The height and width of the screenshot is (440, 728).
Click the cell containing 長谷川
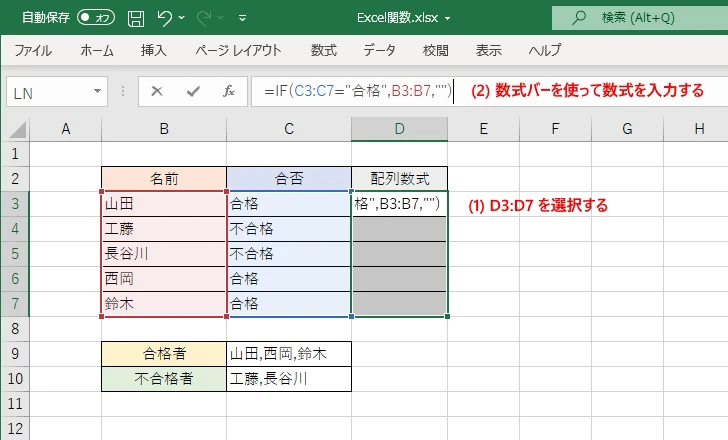(164, 254)
